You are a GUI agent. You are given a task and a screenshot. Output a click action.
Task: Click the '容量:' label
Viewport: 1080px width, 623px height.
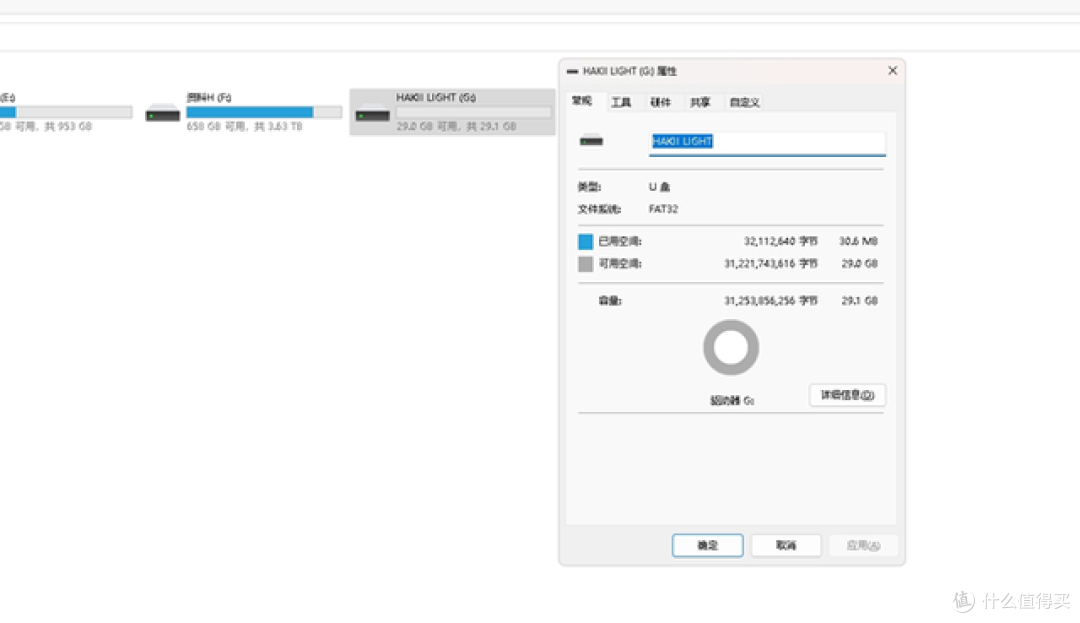tap(610, 300)
